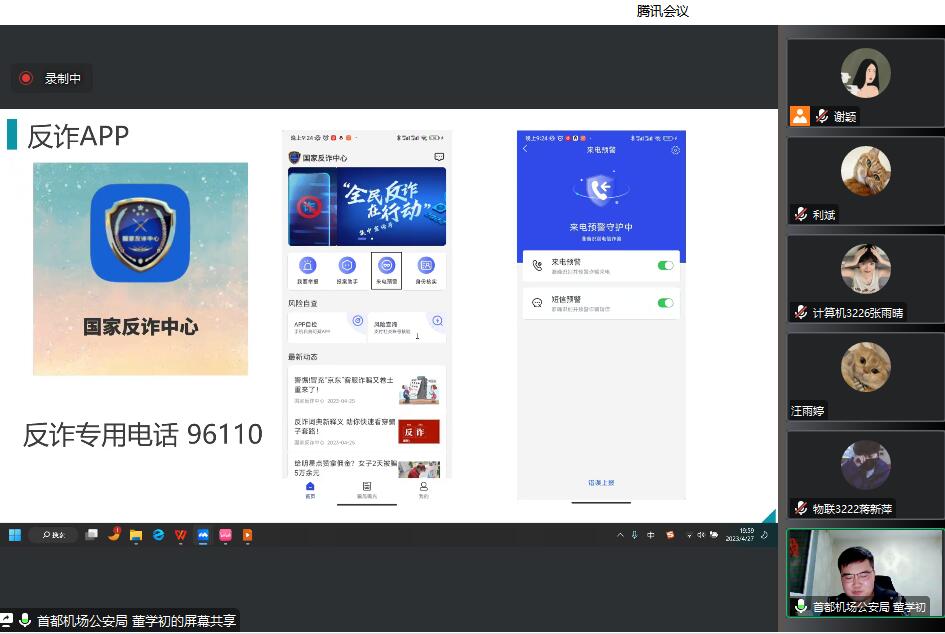Tap the shield phone icon above 来电预警守护中
The height and width of the screenshot is (634, 945).
coord(600,189)
